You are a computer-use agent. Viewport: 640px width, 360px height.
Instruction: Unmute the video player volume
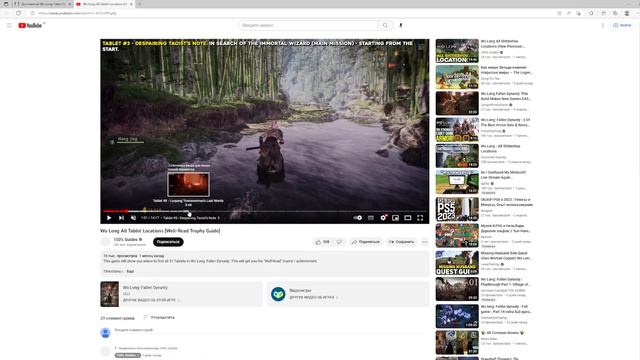(x=133, y=218)
